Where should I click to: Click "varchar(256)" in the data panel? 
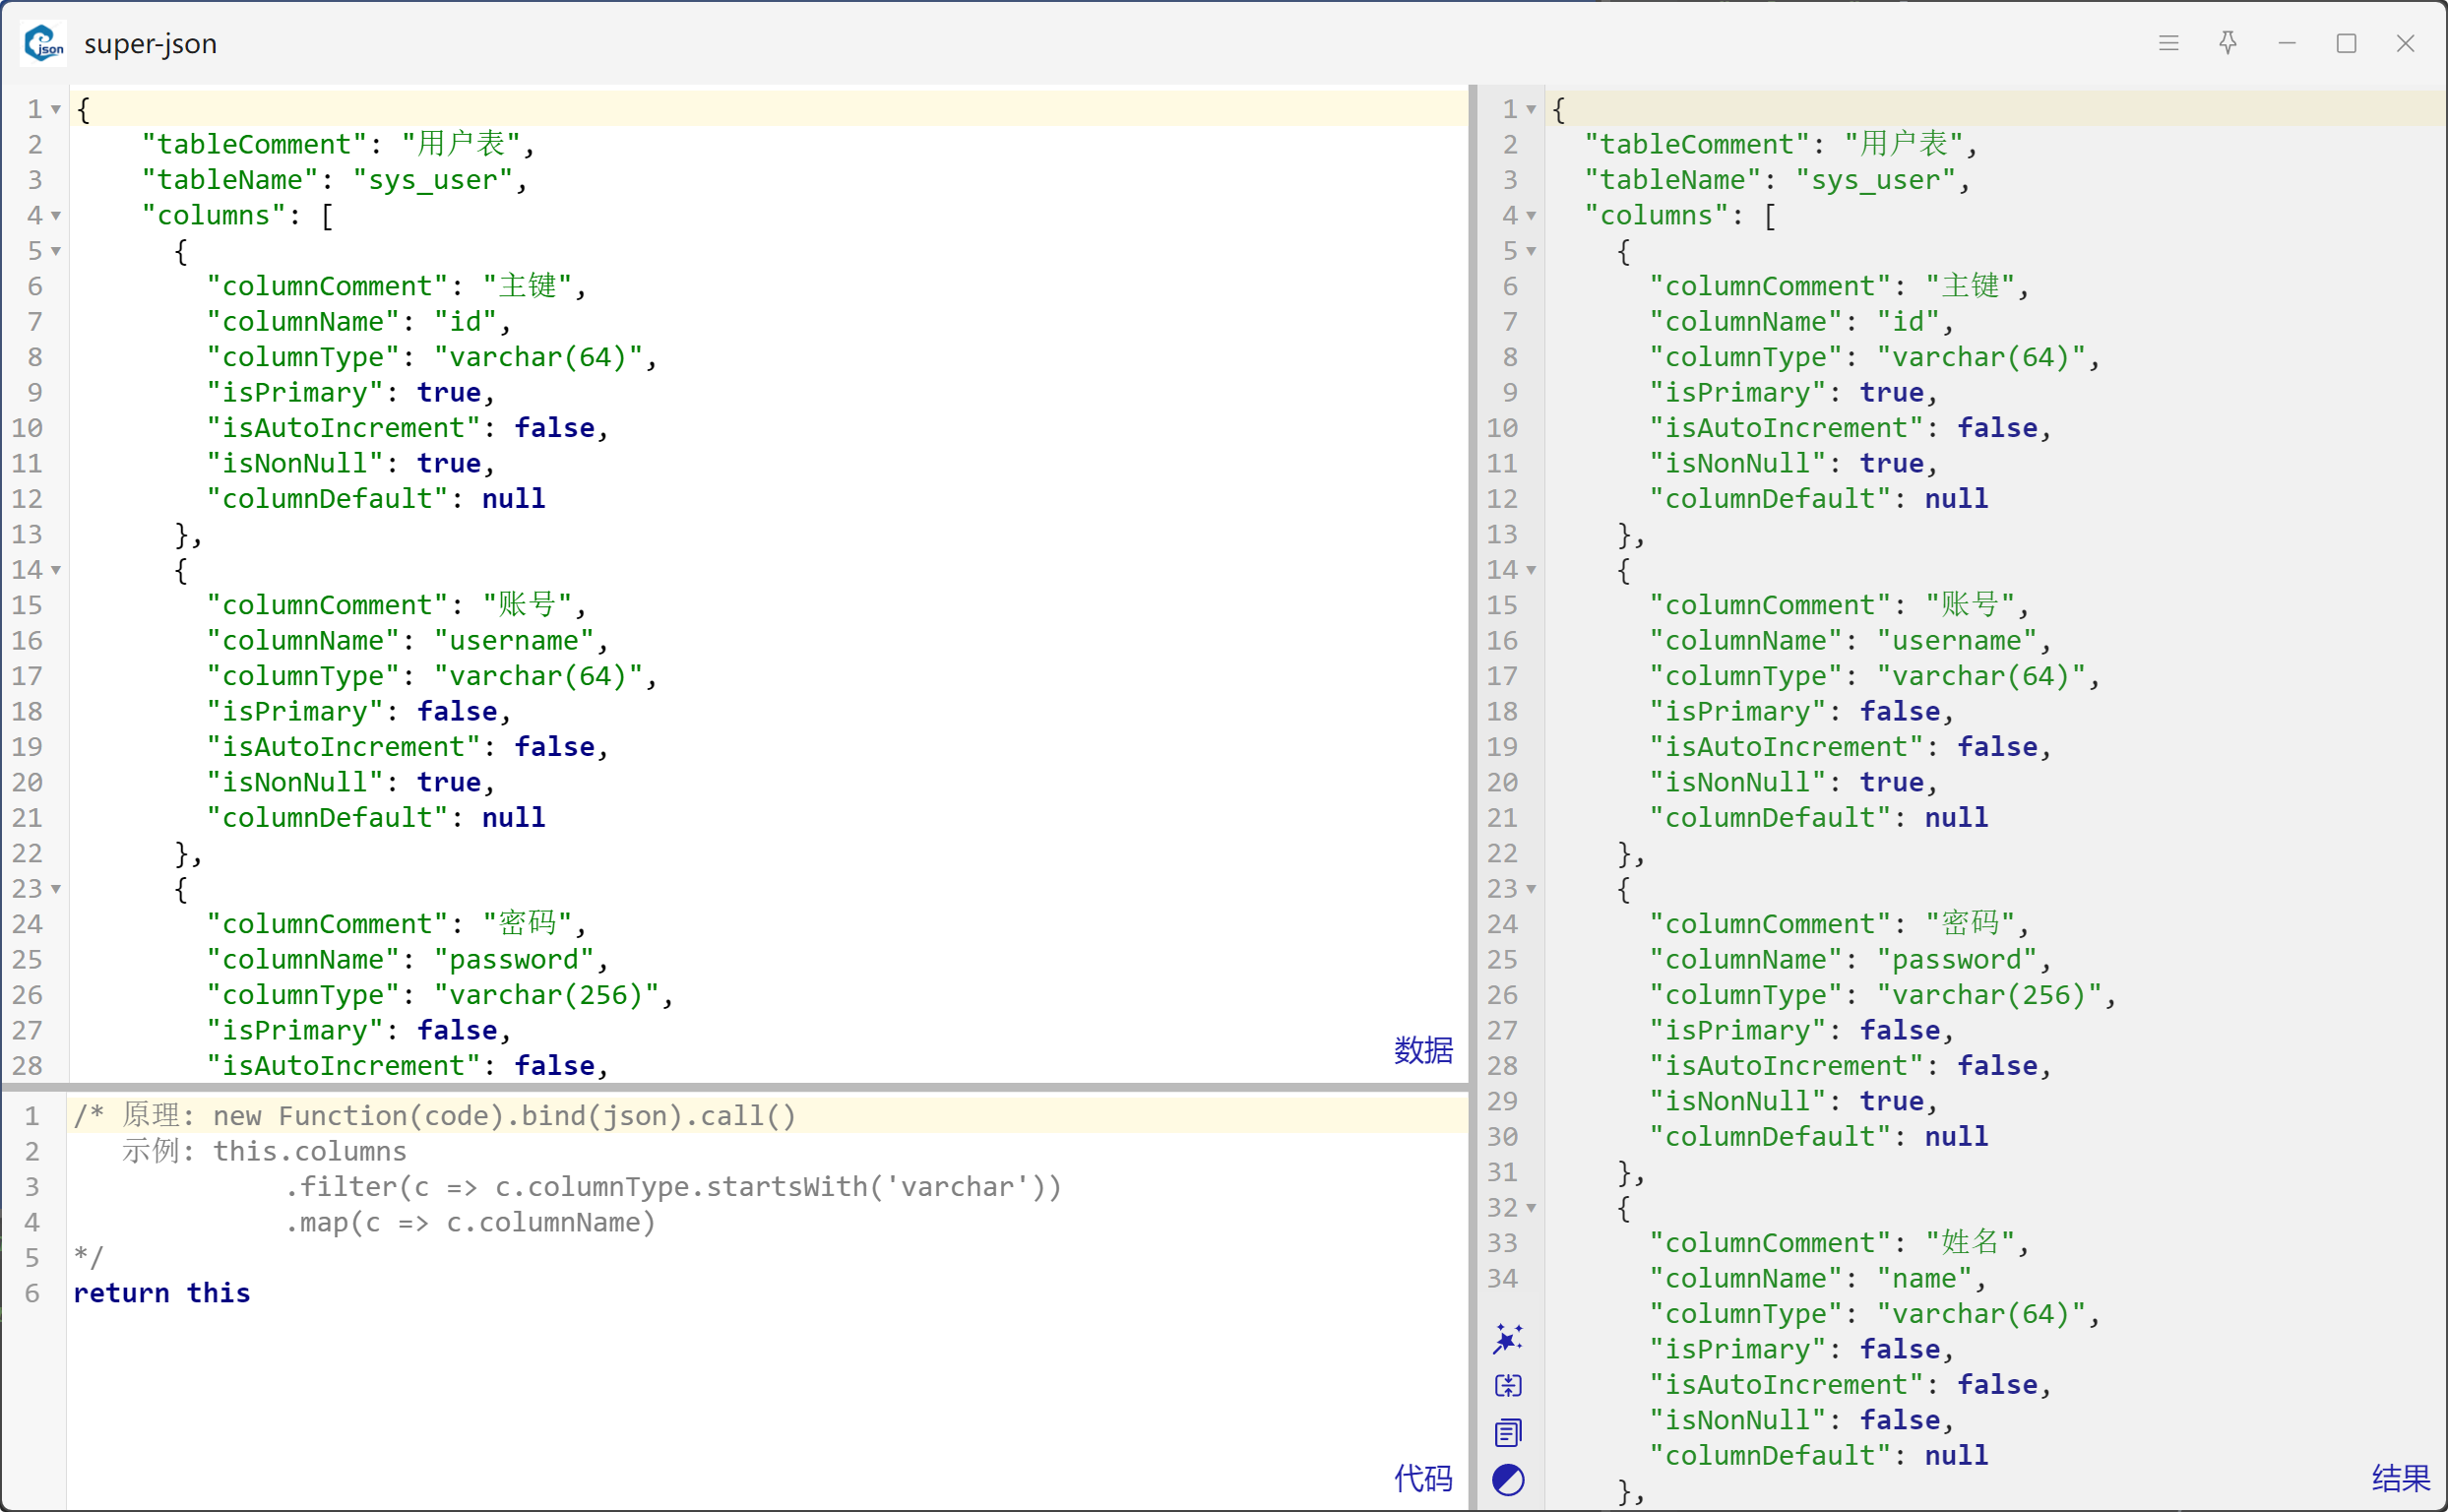coord(547,995)
